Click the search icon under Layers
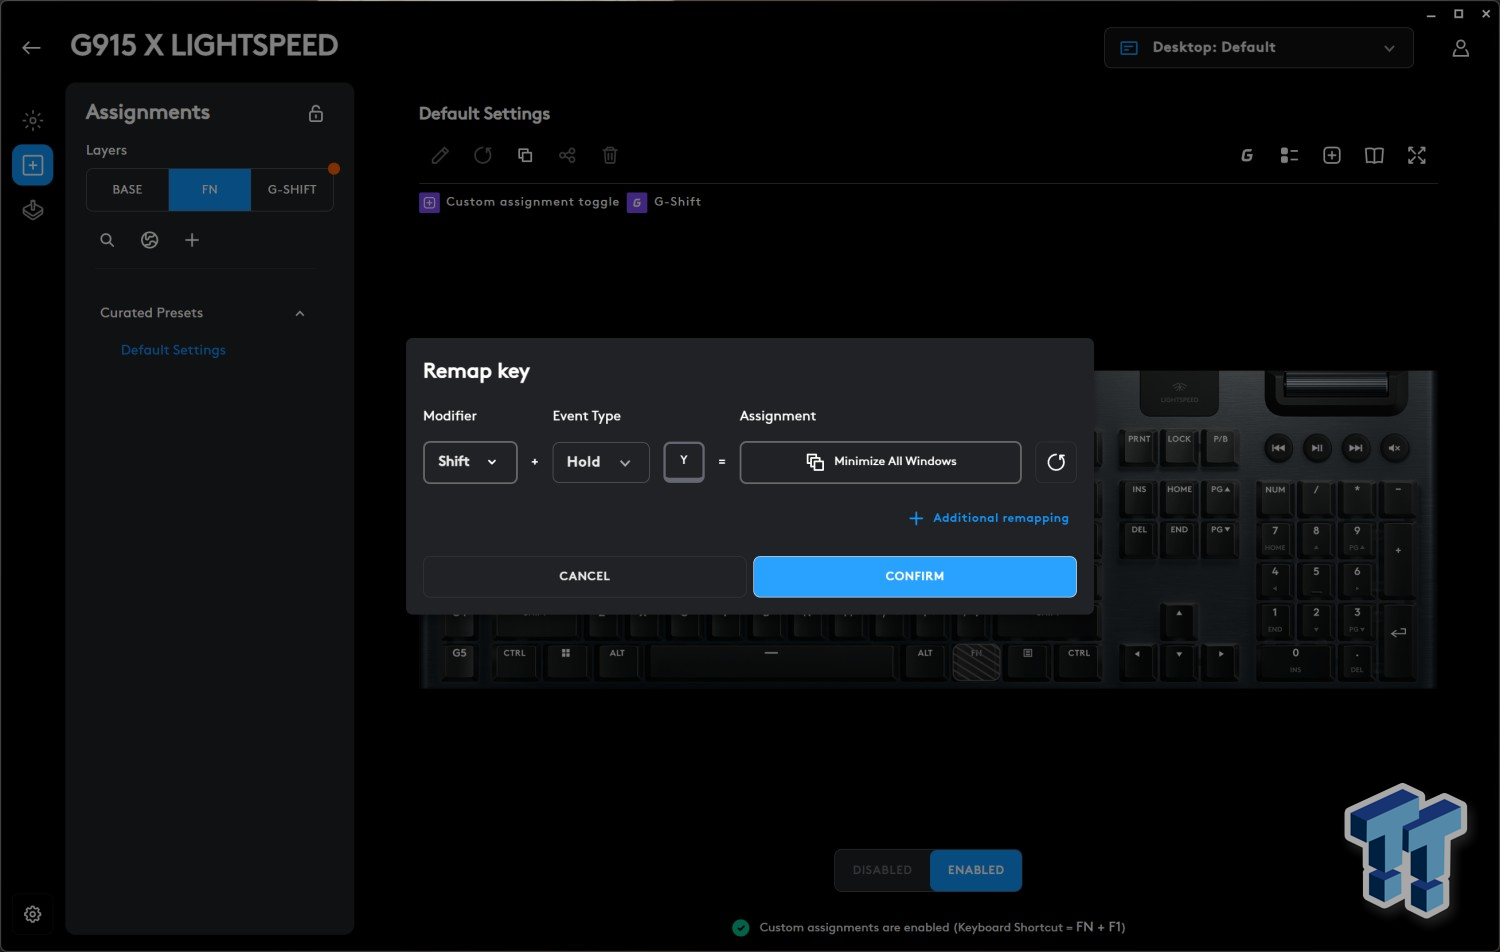The width and height of the screenshot is (1500, 952). [107, 240]
